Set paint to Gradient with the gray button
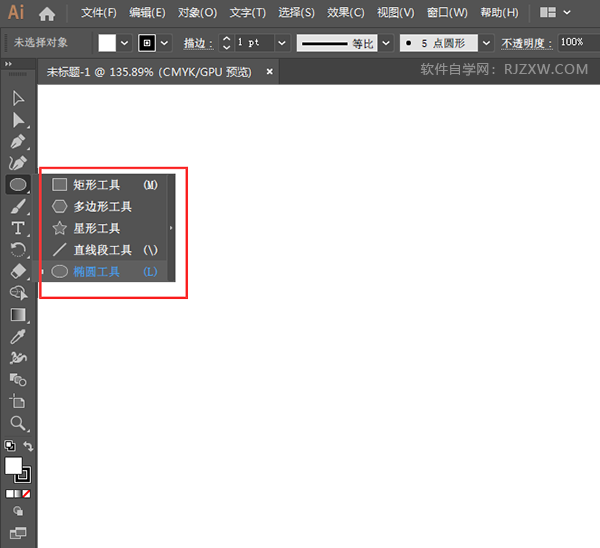This screenshot has width=600, height=548. pos(18,494)
